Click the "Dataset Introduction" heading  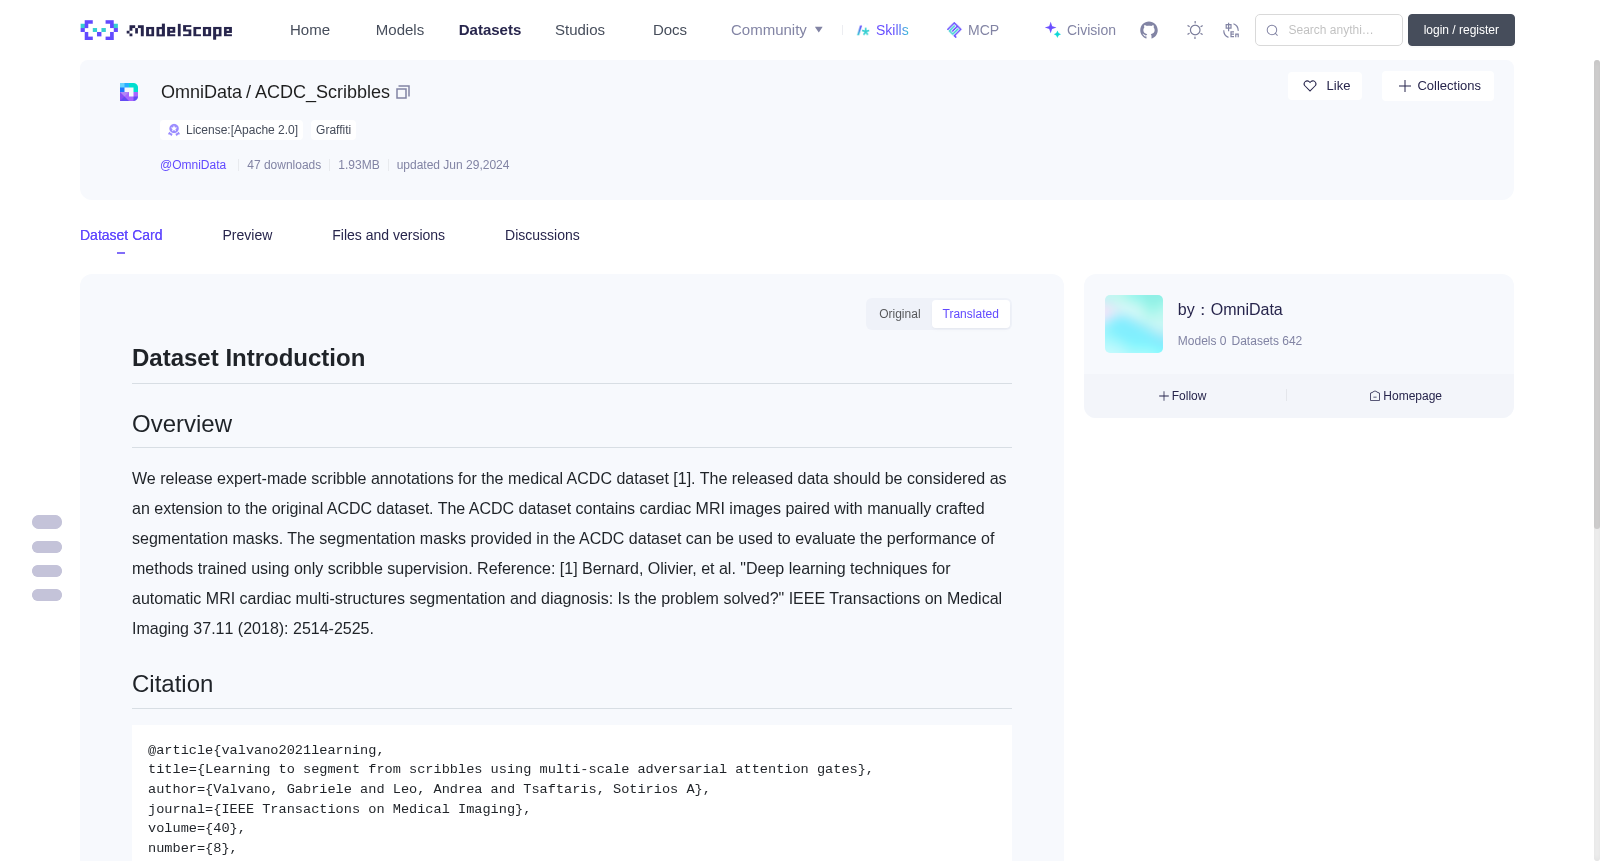[248, 358]
